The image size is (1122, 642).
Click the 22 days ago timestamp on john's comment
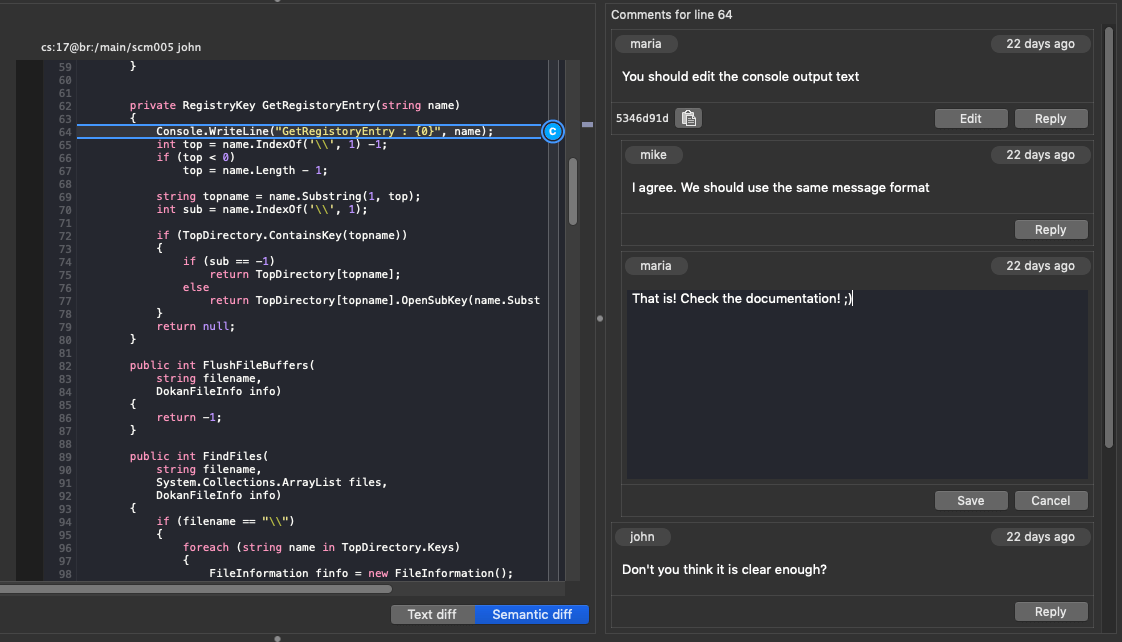[x=1040, y=537]
